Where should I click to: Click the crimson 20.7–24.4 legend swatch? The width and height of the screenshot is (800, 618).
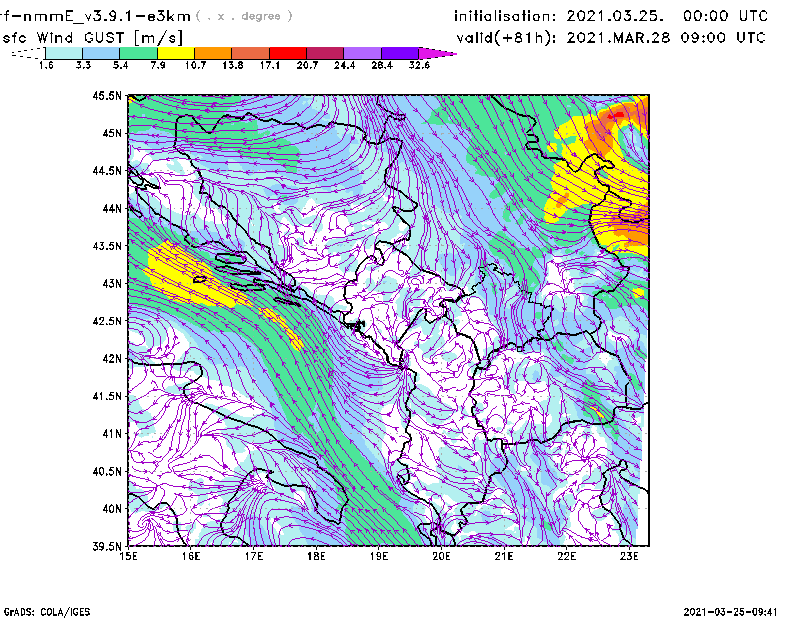pos(325,53)
